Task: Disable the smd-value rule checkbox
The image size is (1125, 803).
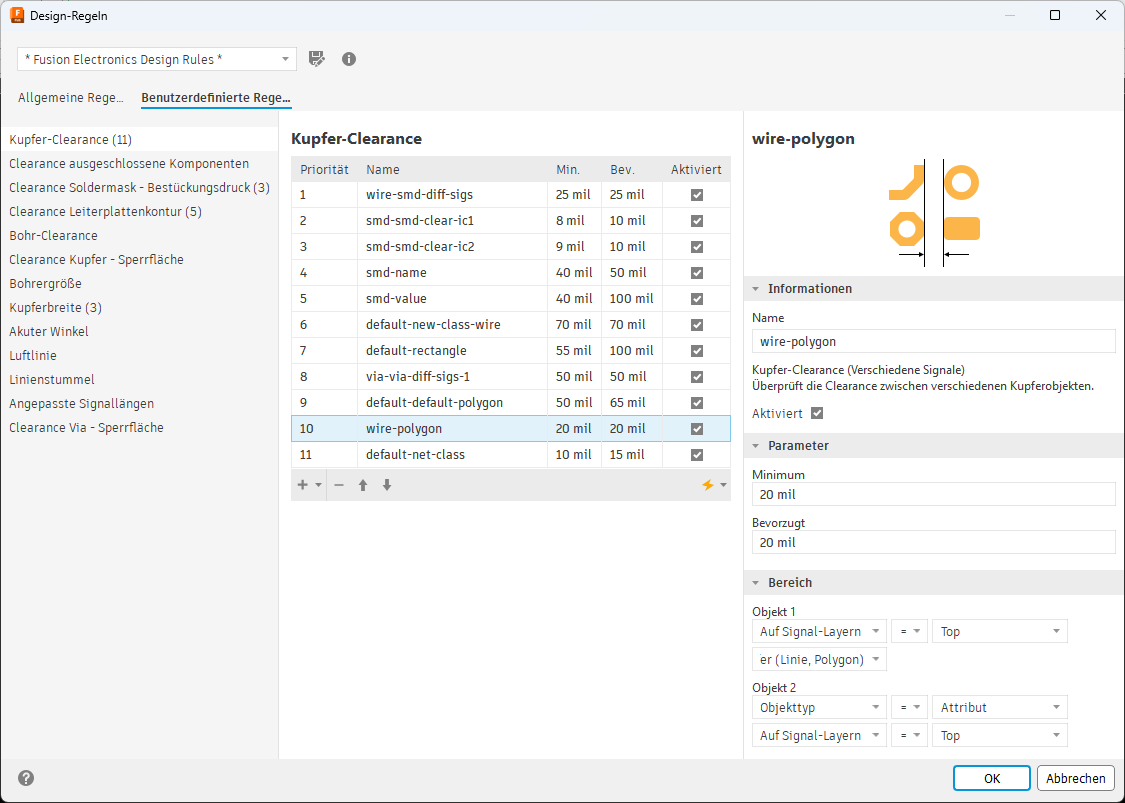Action: click(x=697, y=299)
